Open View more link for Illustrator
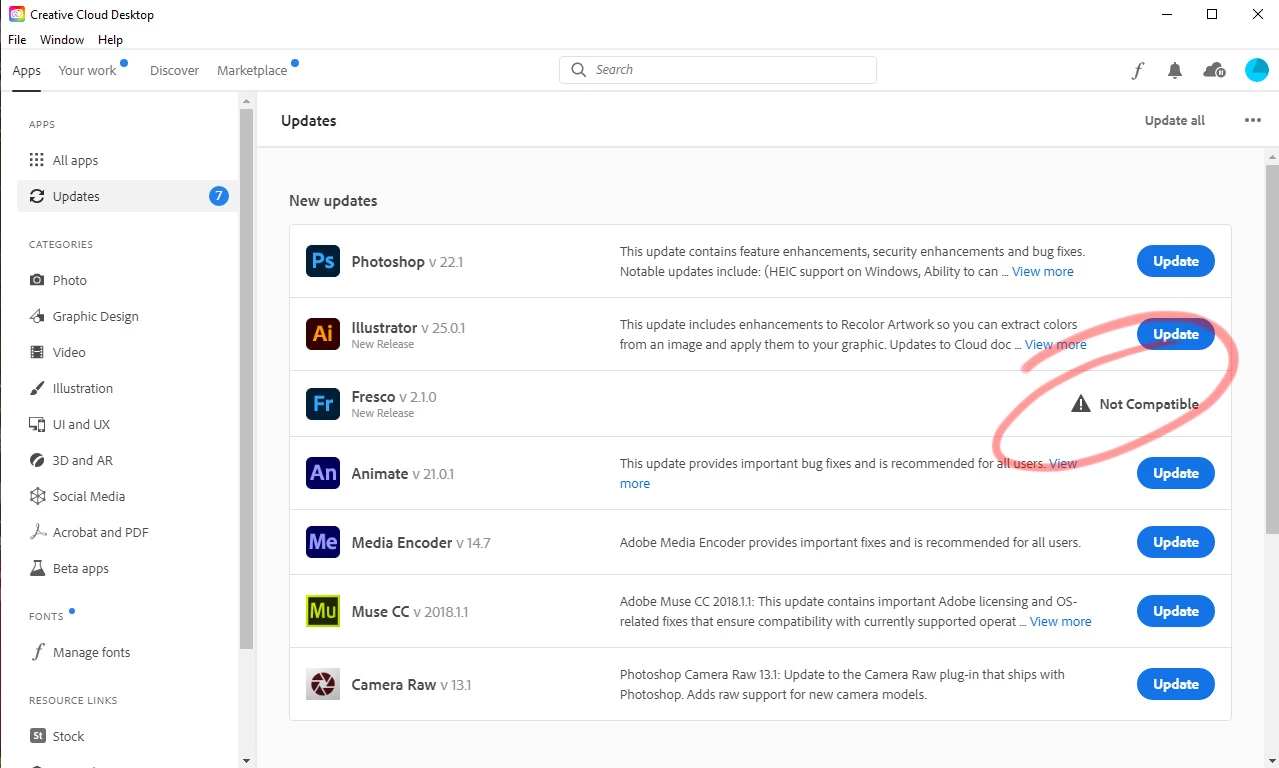Screen dimensions: 1279x768 pyautogui.click(x=1056, y=344)
